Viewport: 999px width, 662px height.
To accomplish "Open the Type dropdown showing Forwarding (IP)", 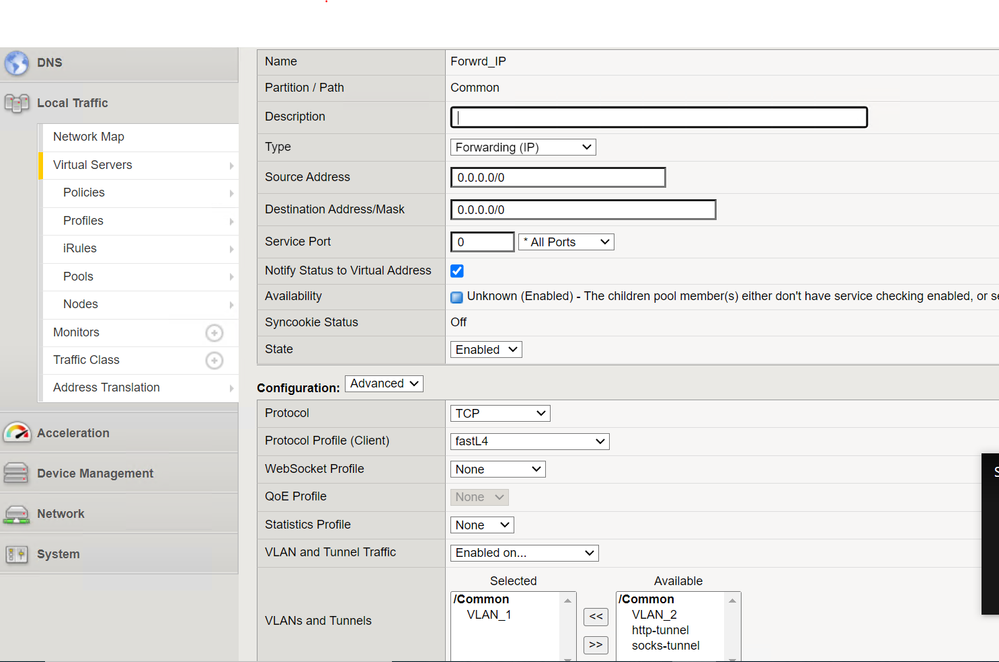I will click(523, 147).
